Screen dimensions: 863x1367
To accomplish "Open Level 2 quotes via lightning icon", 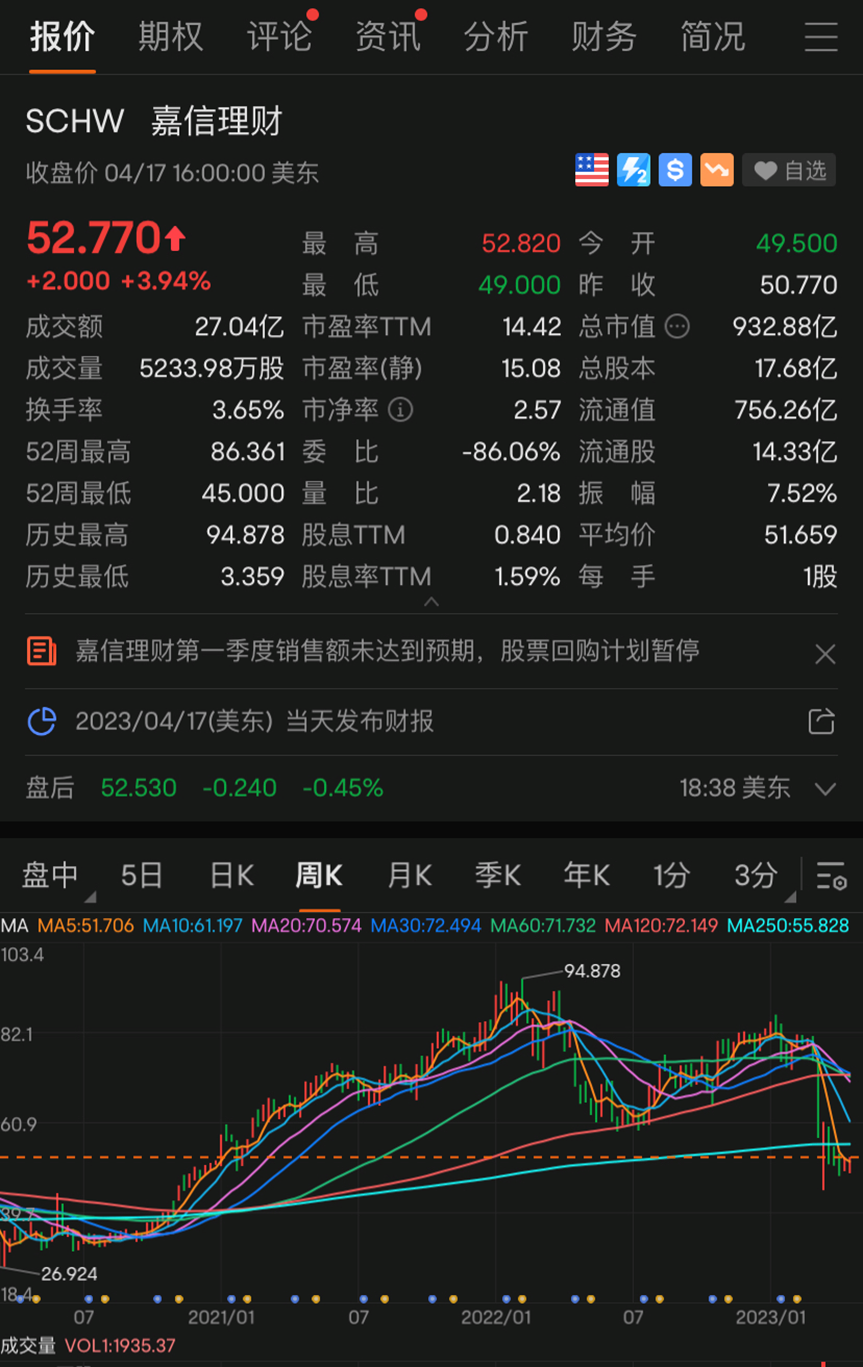I will tap(633, 169).
